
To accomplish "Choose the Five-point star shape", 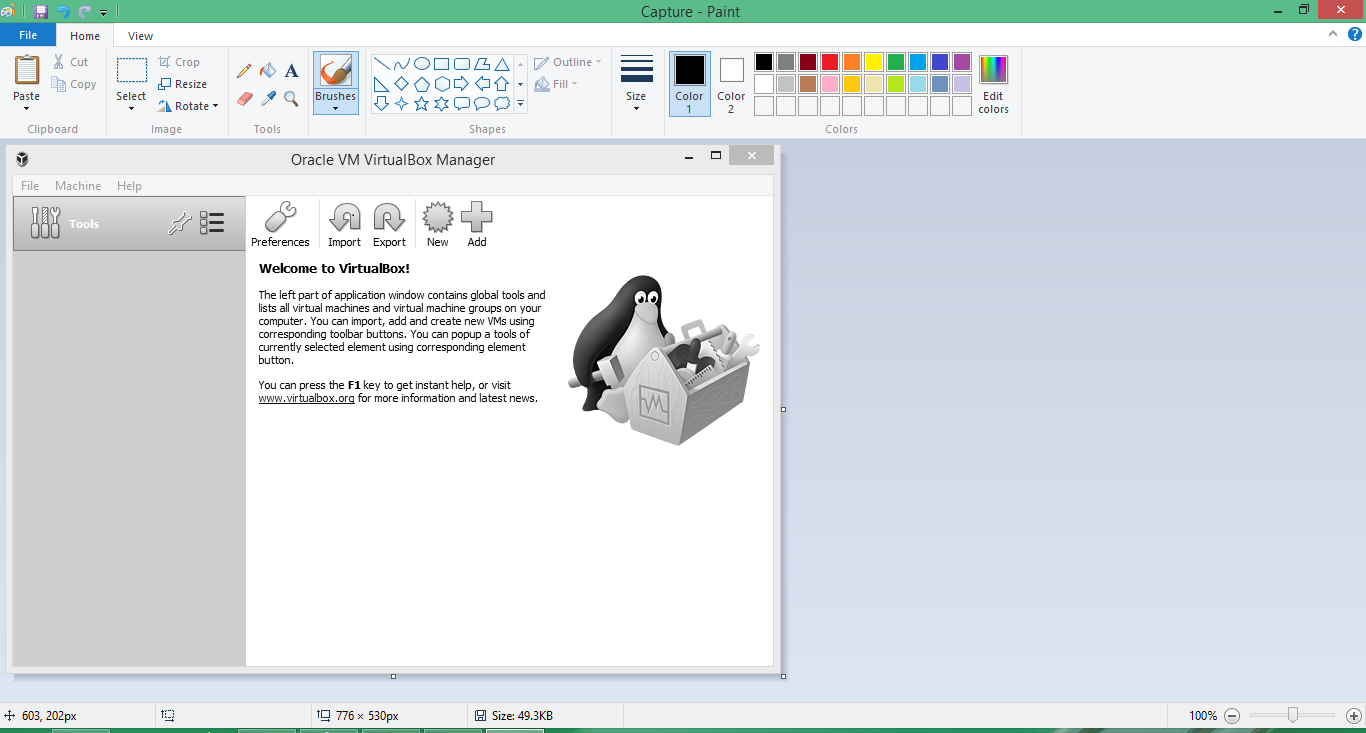I will (x=422, y=103).
